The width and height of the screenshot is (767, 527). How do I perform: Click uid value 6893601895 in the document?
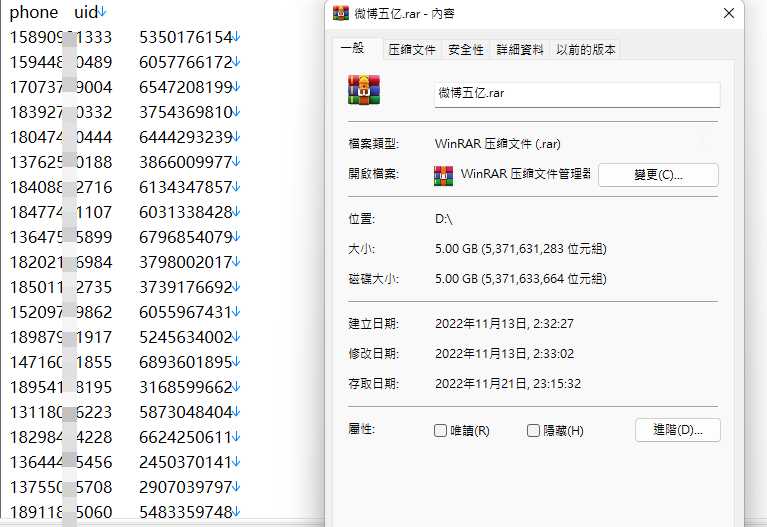[x=185, y=362]
